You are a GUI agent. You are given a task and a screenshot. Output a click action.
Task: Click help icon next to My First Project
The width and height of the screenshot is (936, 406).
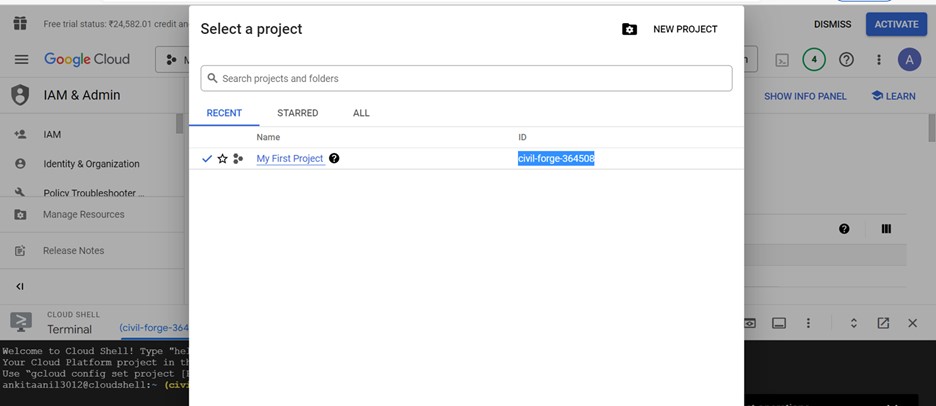point(334,158)
